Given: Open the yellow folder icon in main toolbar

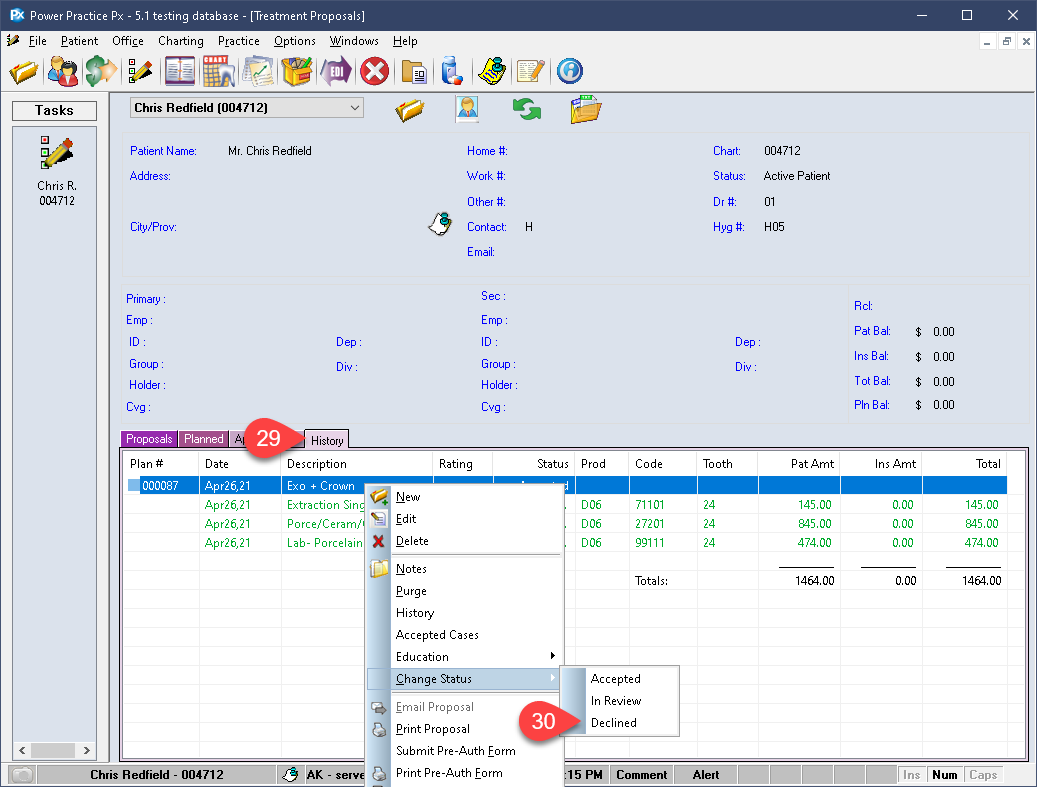Looking at the screenshot, I should [23, 71].
